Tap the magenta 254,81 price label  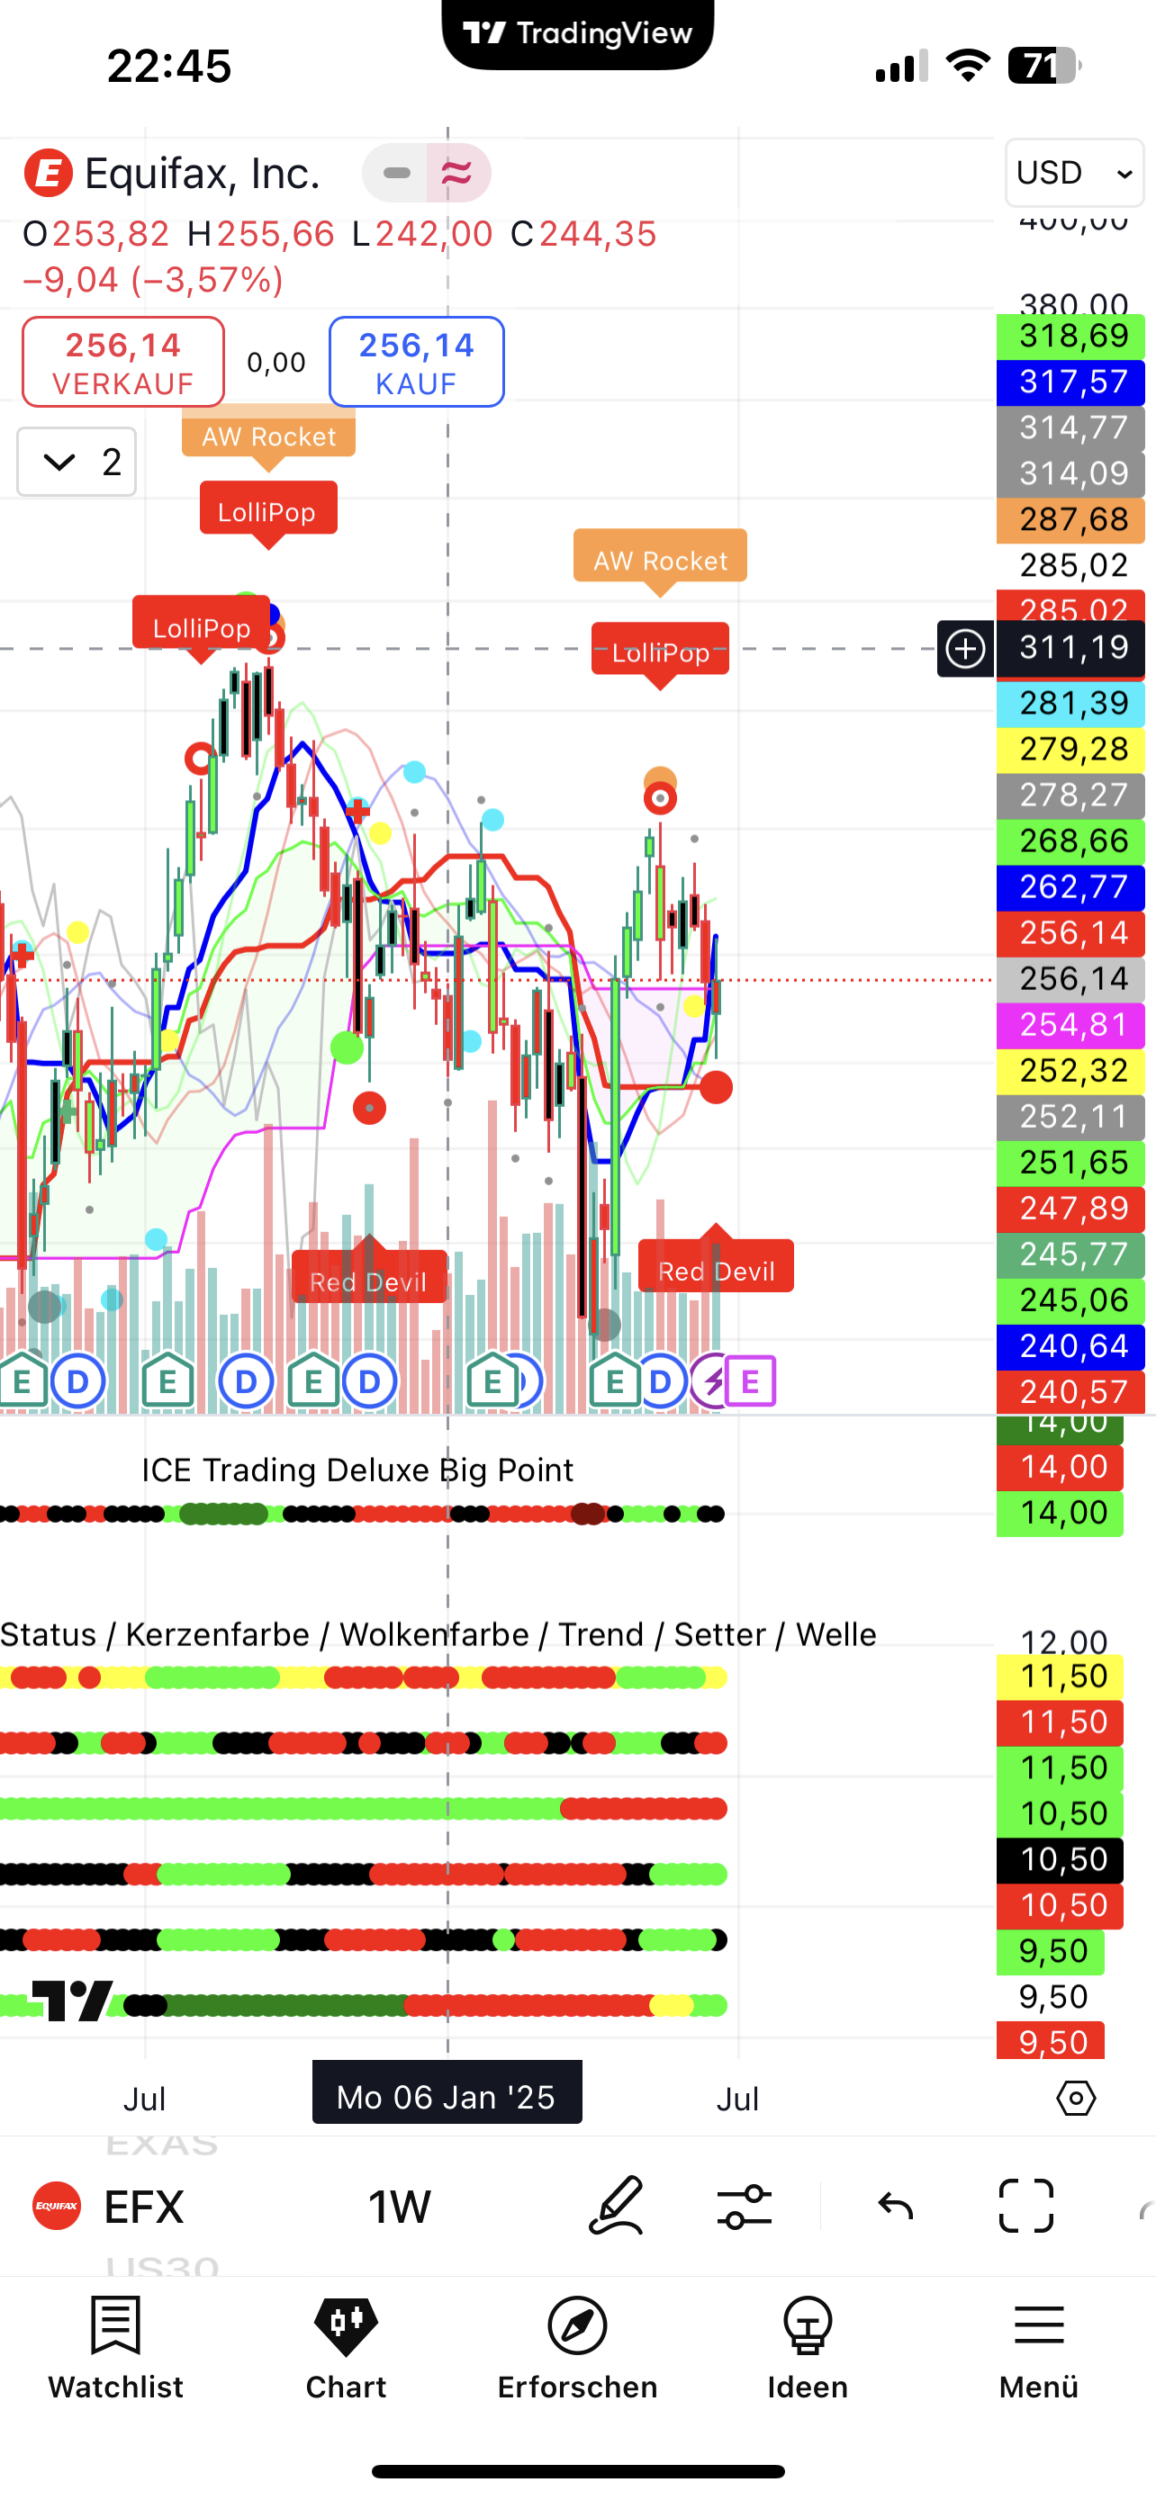coord(1070,1025)
